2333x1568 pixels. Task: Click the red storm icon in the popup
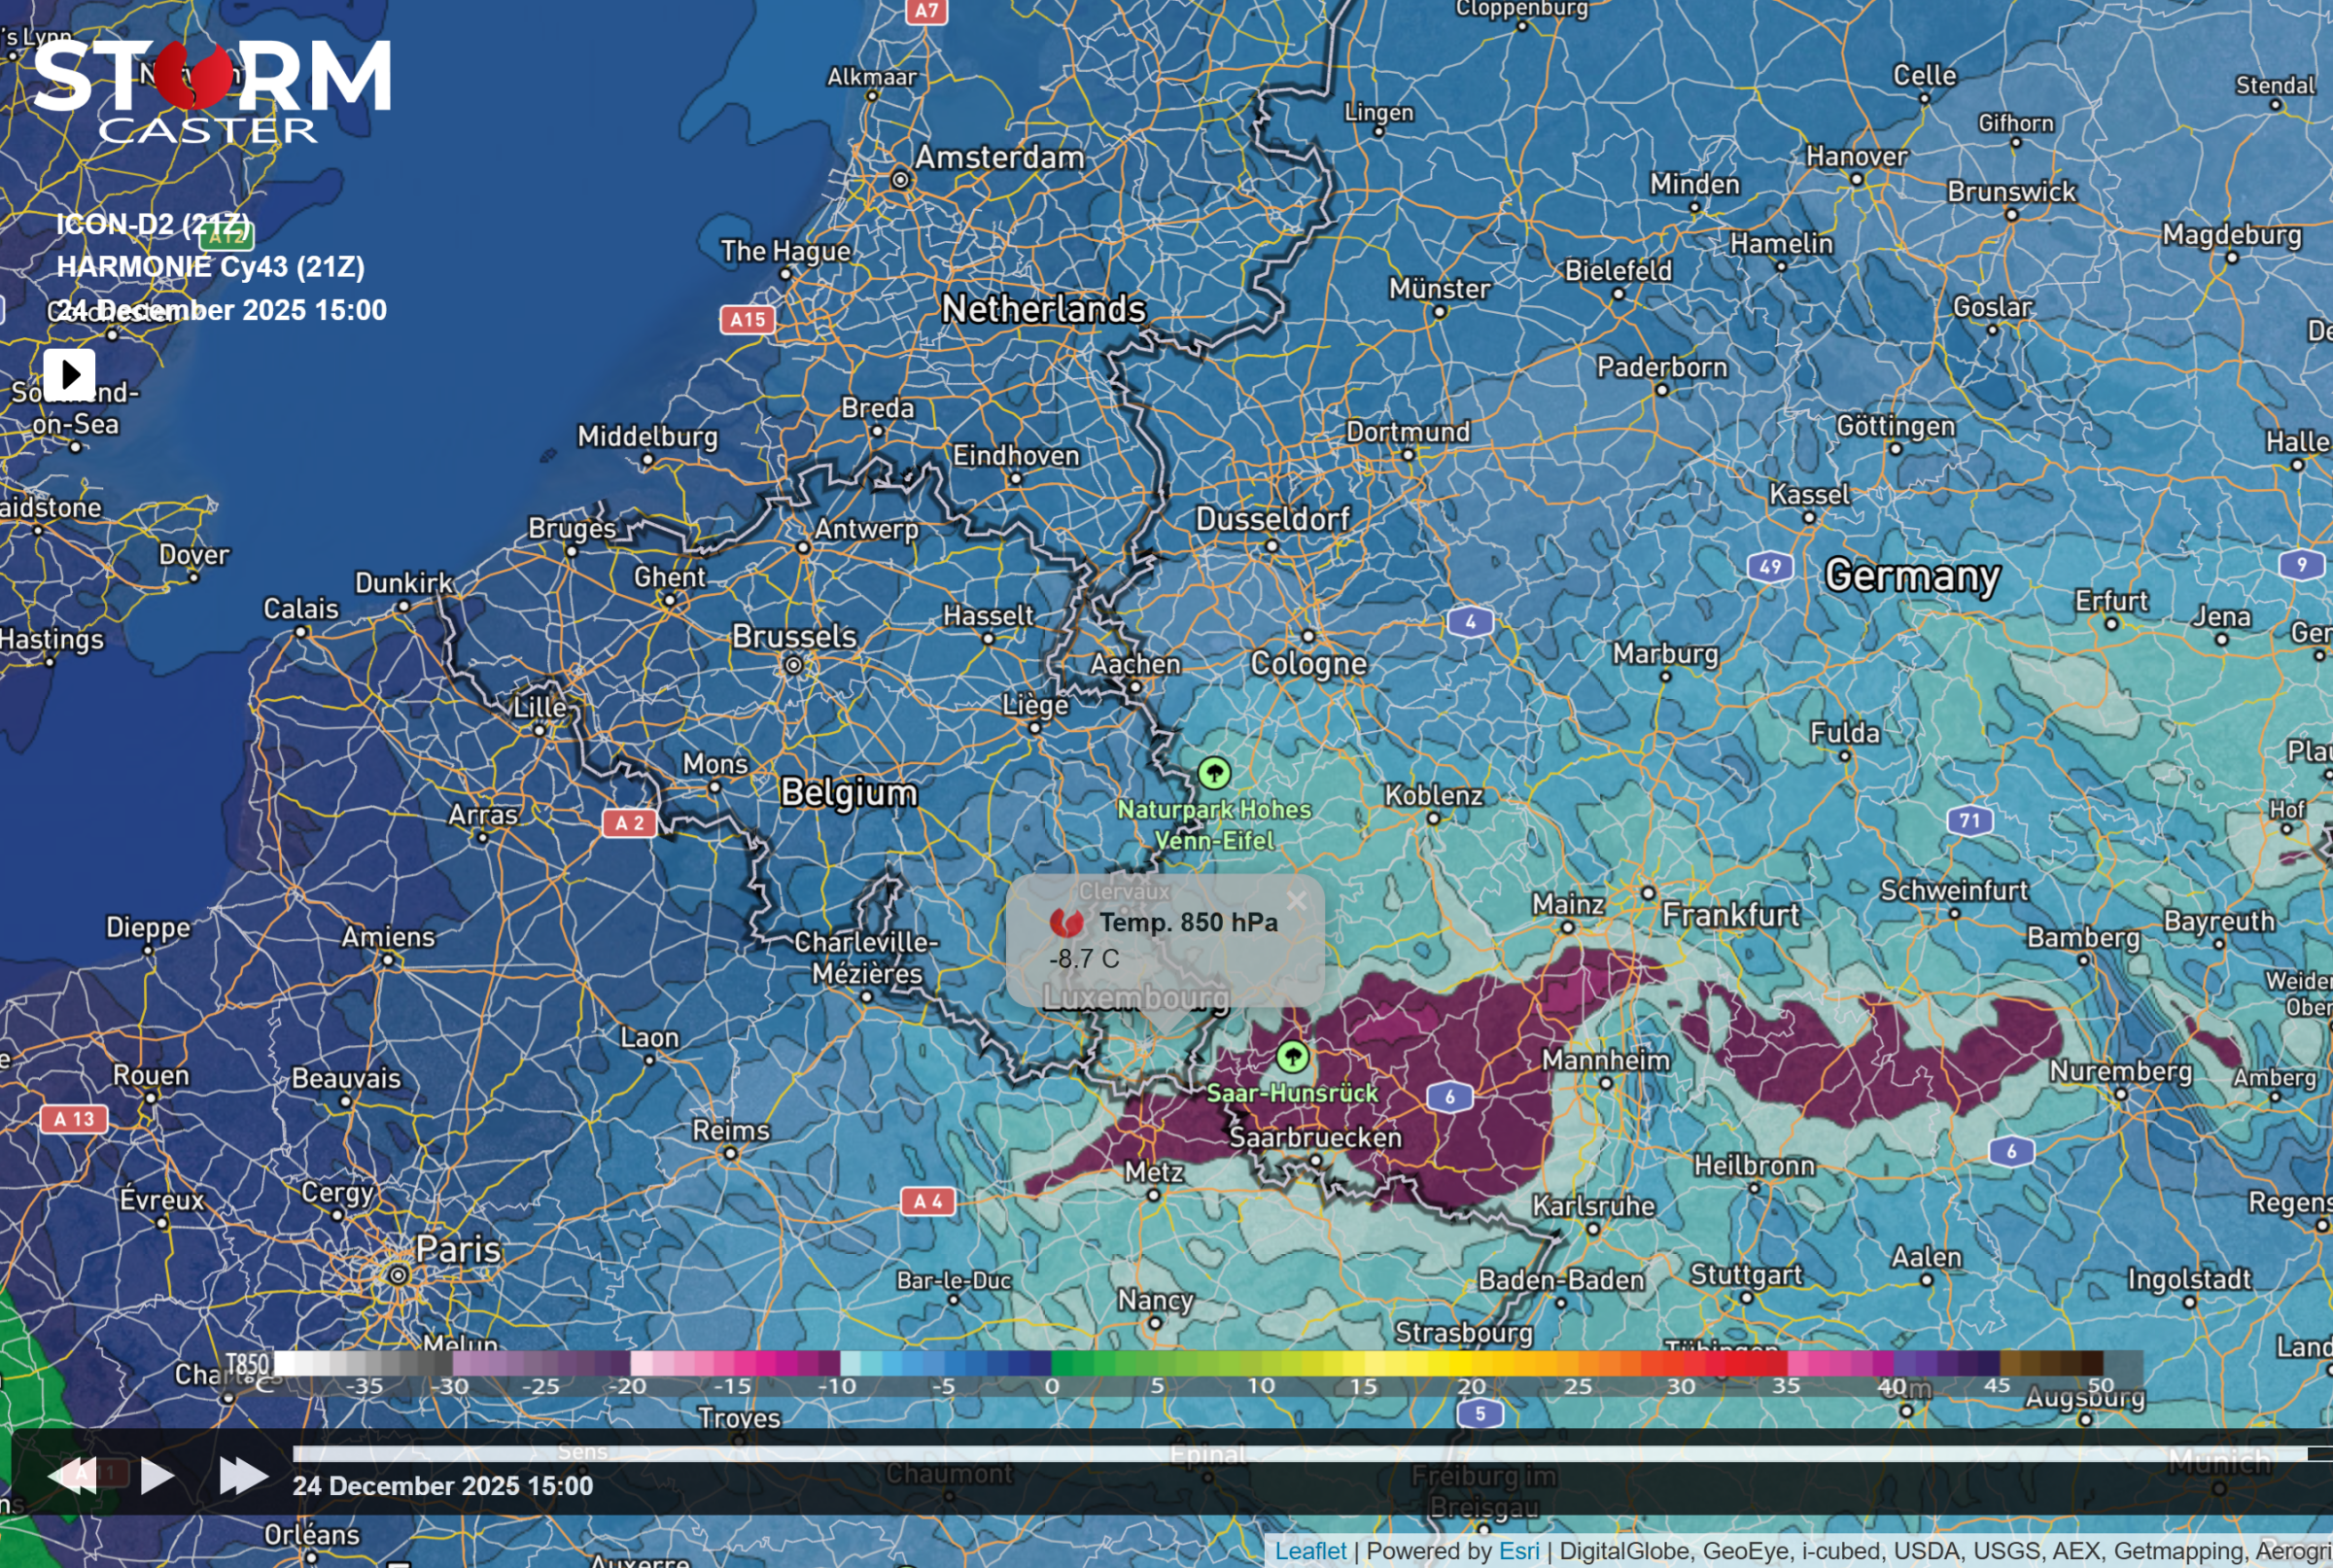pyautogui.click(x=1066, y=923)
